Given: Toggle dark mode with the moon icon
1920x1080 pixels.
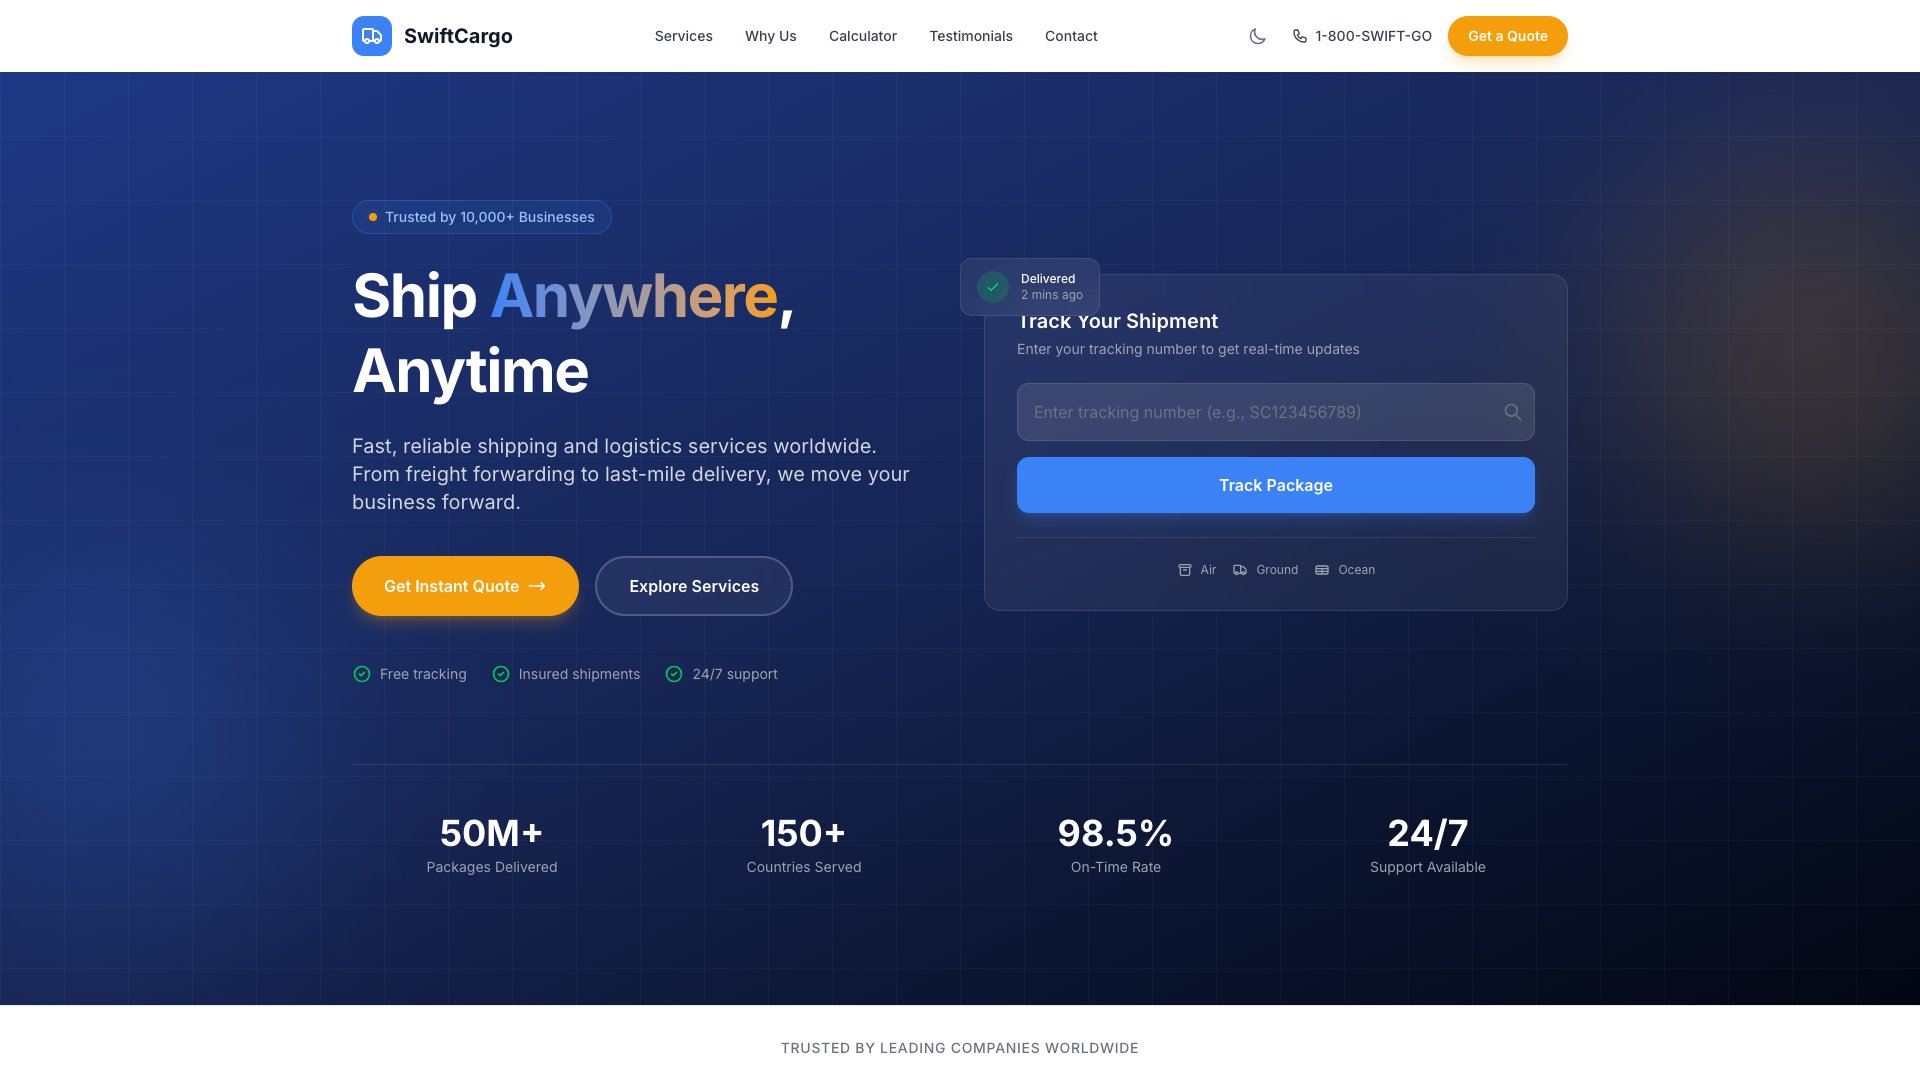Looking at the screenshot, I should (1257, 36).
